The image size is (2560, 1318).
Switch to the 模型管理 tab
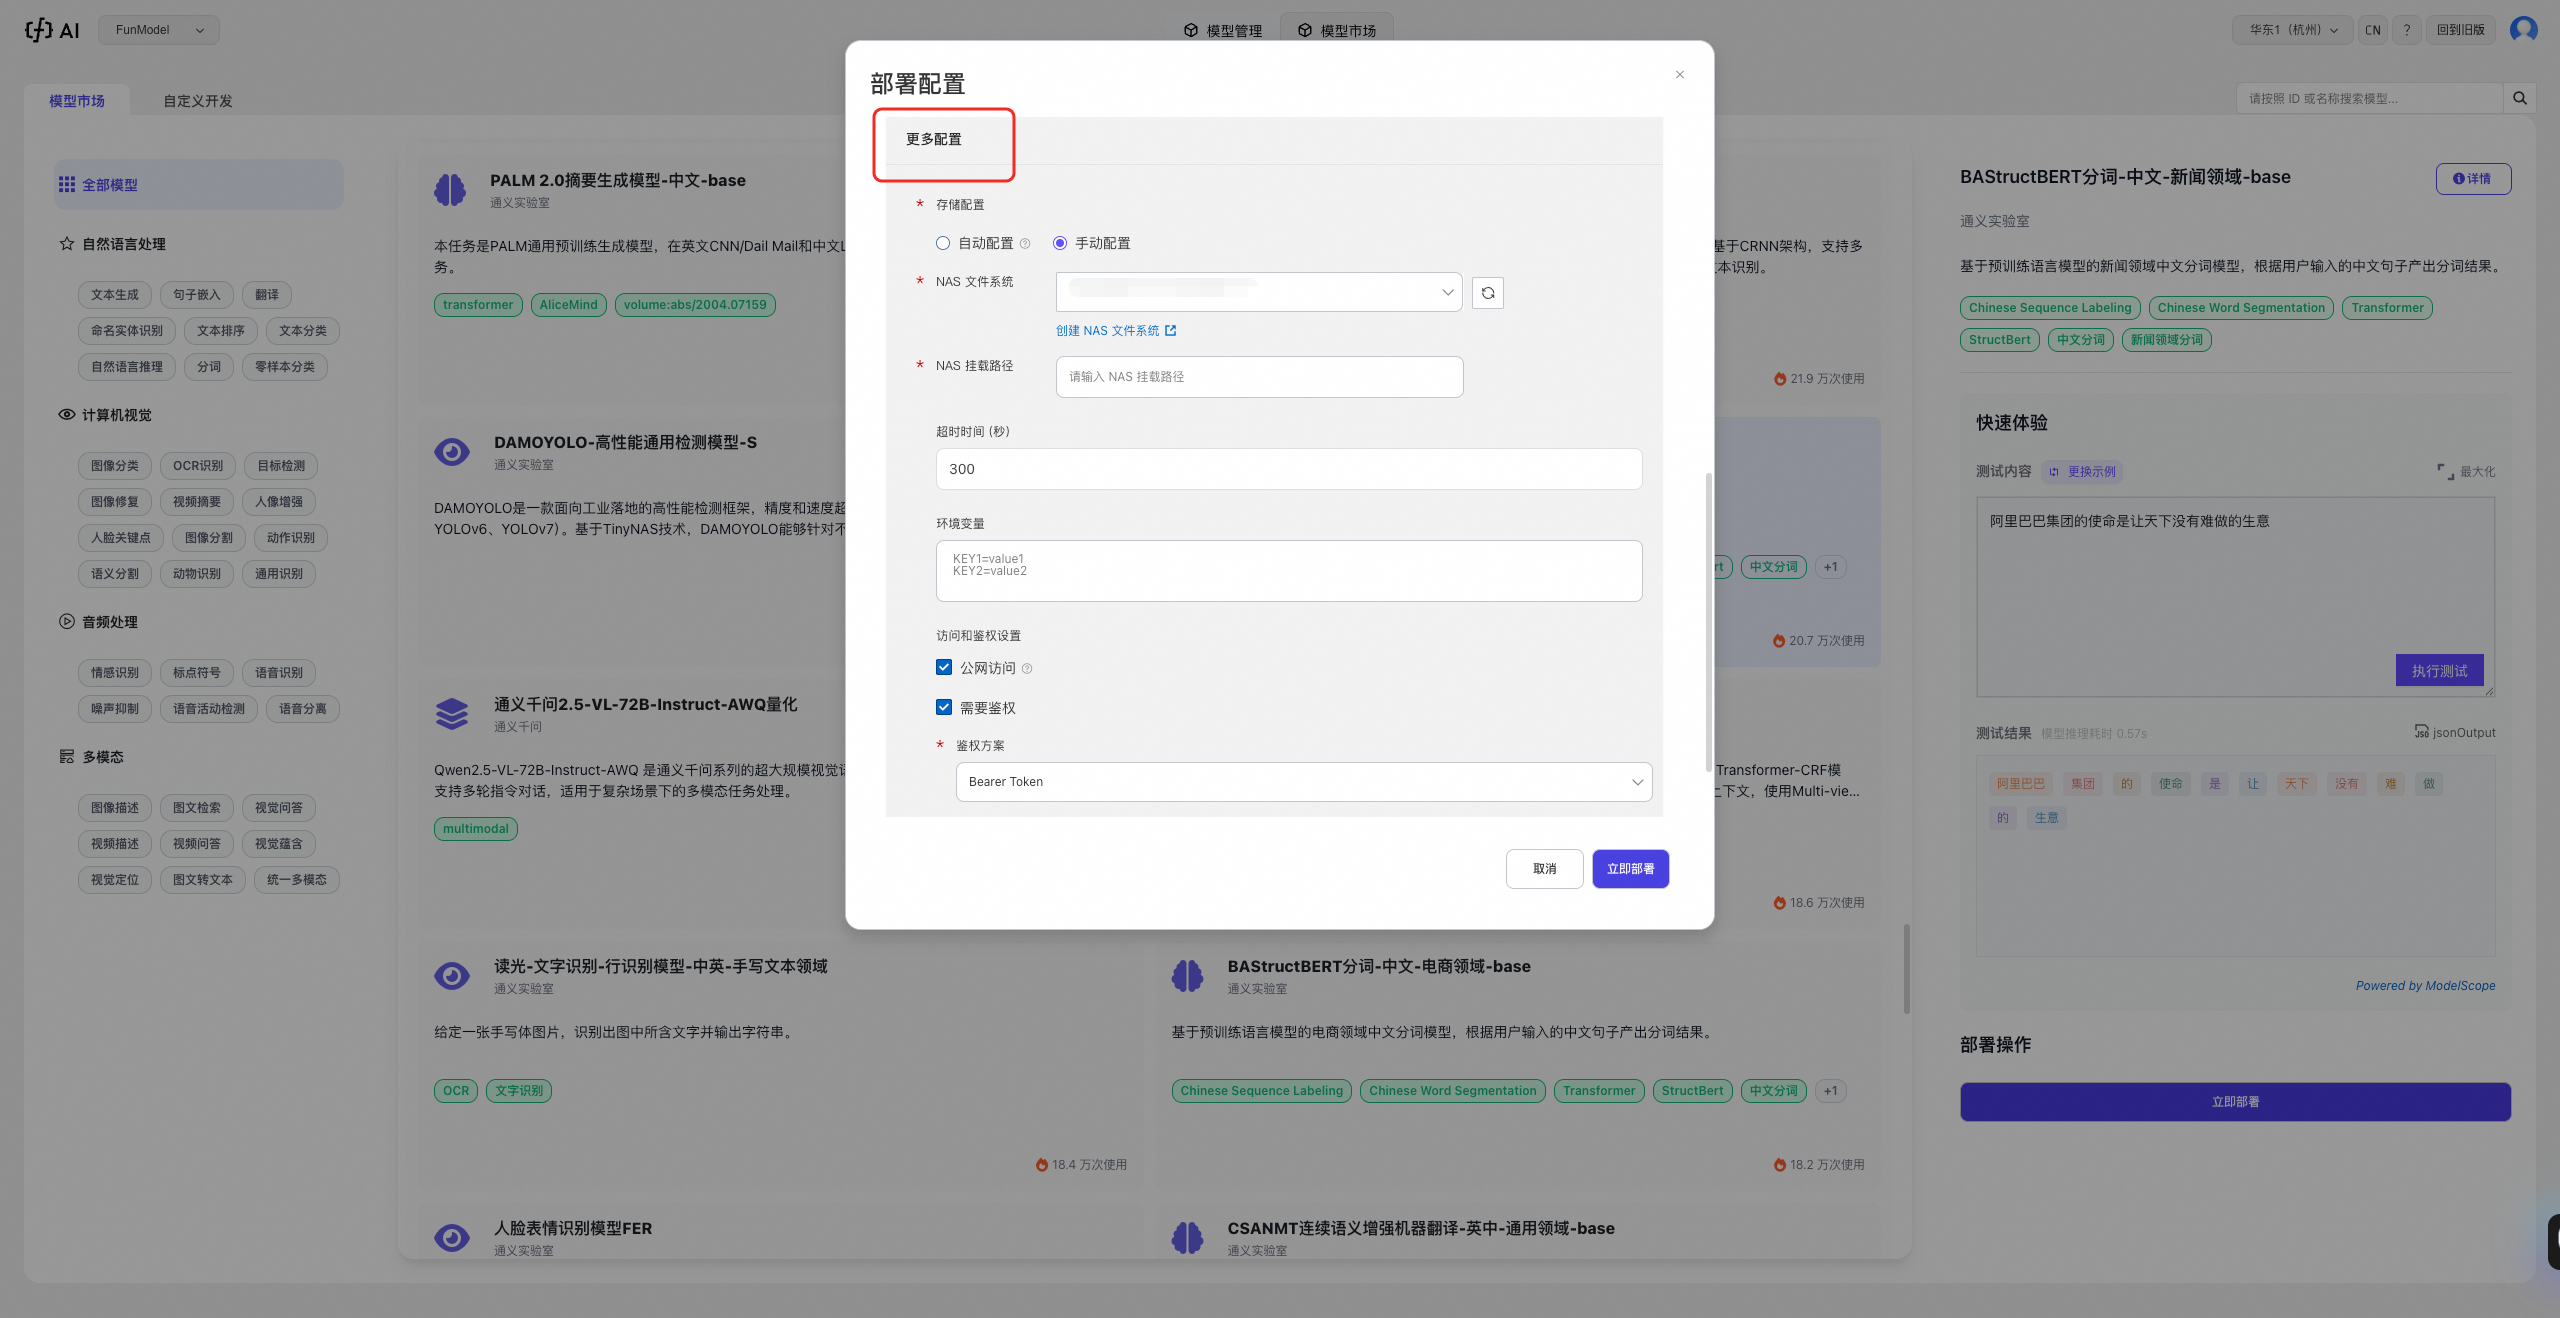pyautogui.click(x=1223, y=31)
